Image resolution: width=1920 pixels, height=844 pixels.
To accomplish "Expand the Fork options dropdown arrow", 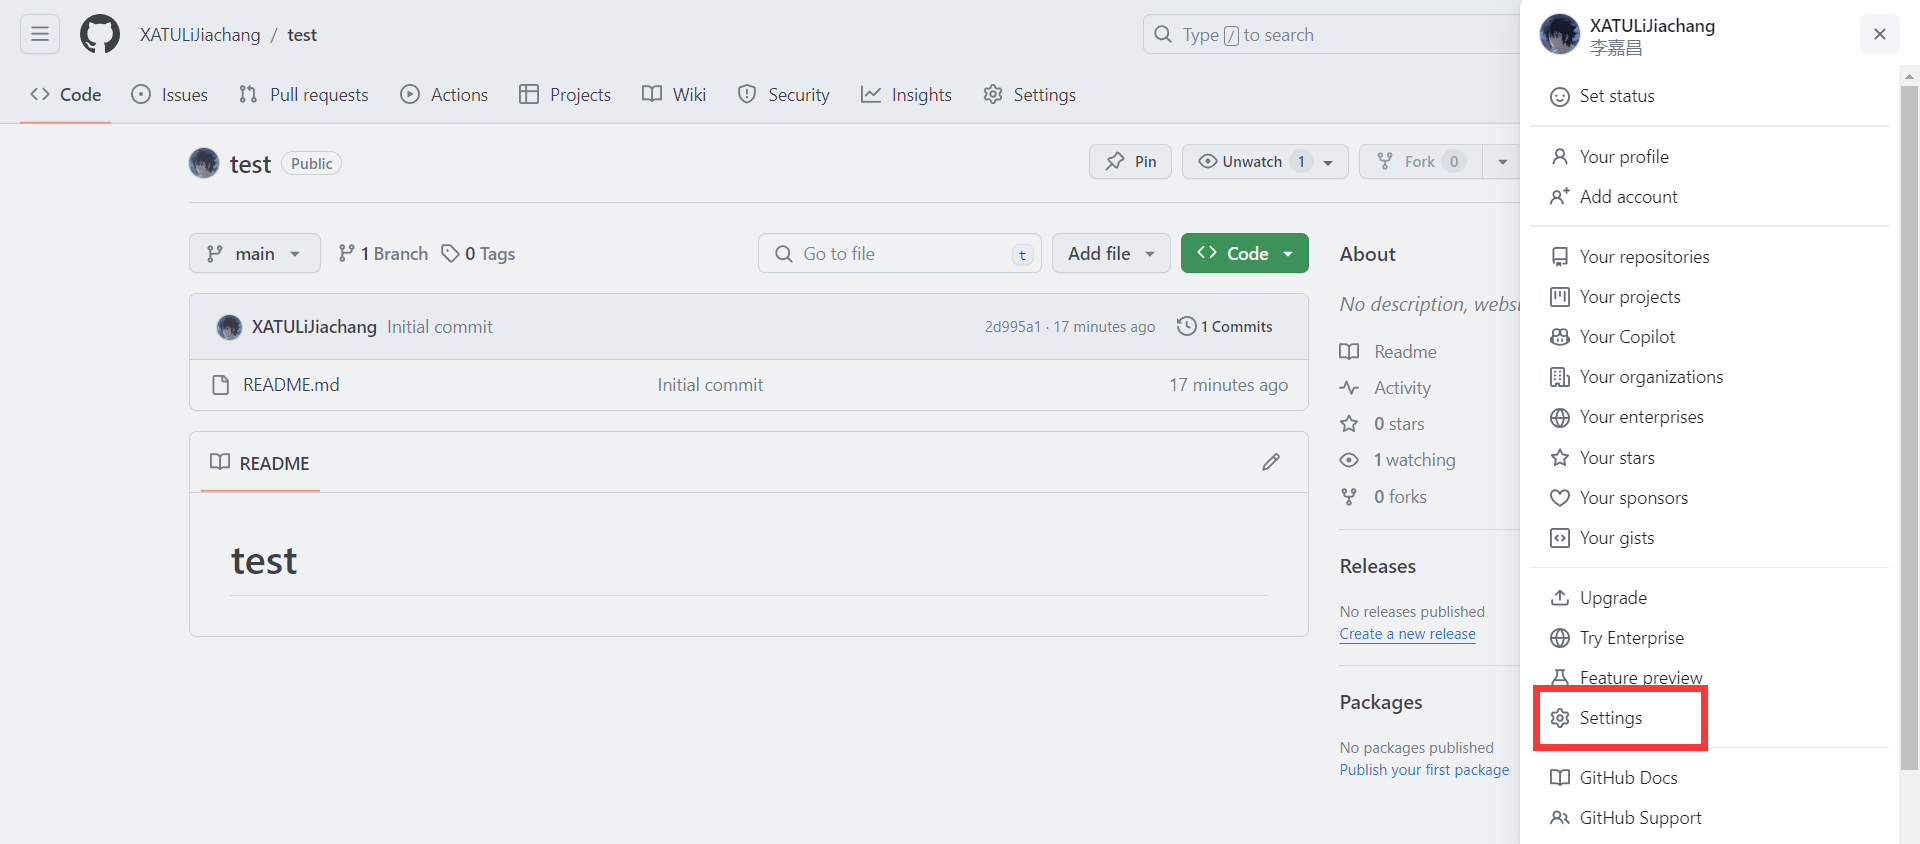I will point(1502,162).
